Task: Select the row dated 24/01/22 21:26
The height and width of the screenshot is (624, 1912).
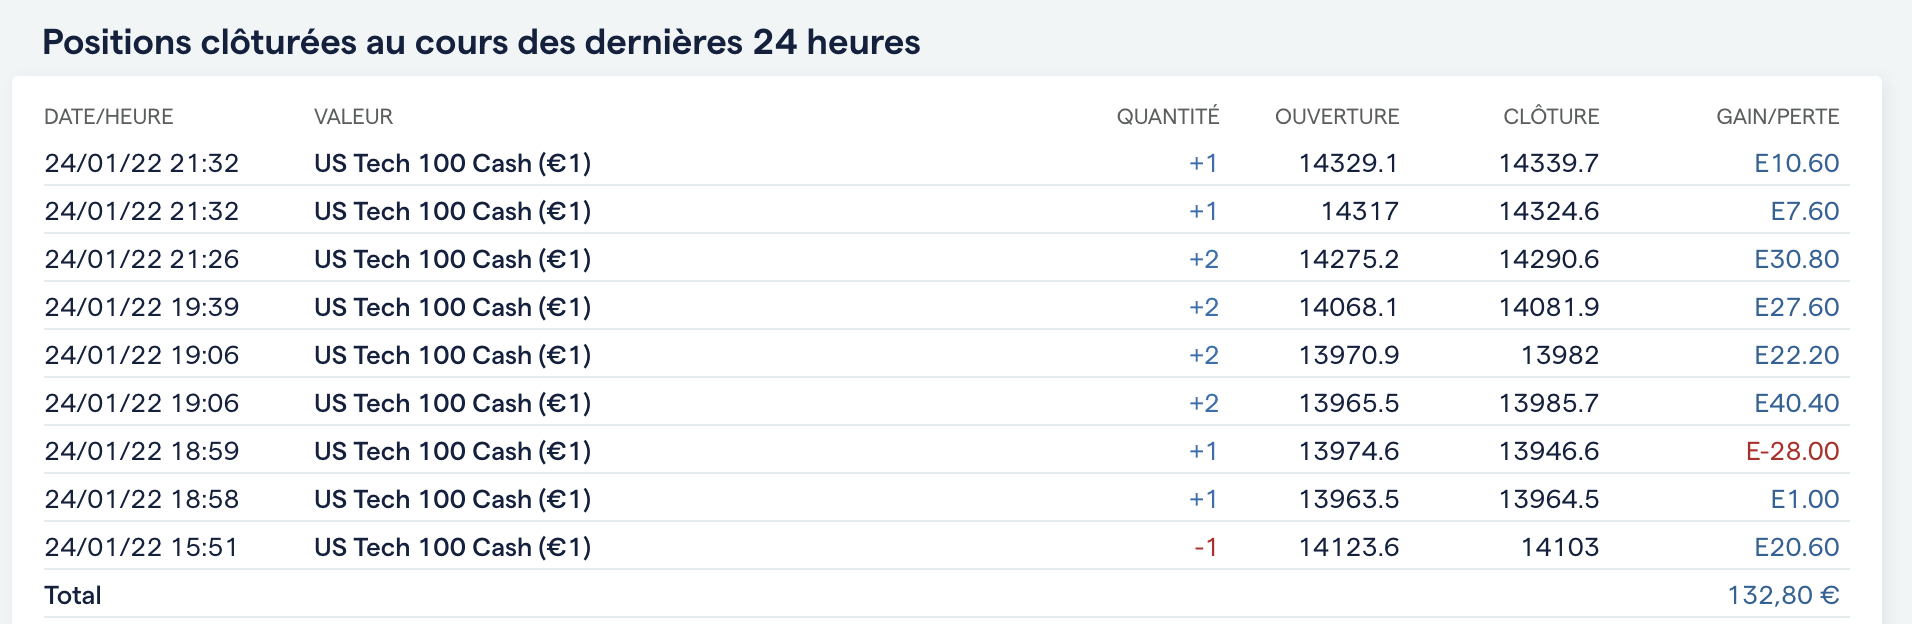Action: point(946,259)
